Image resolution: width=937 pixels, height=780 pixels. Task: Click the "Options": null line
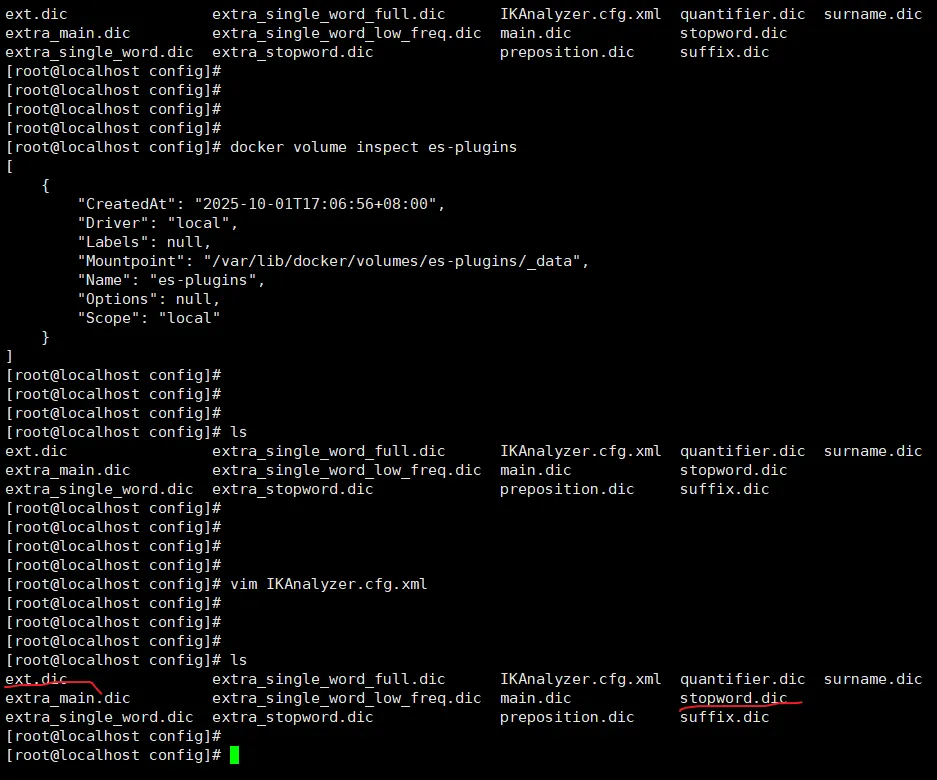148,299
